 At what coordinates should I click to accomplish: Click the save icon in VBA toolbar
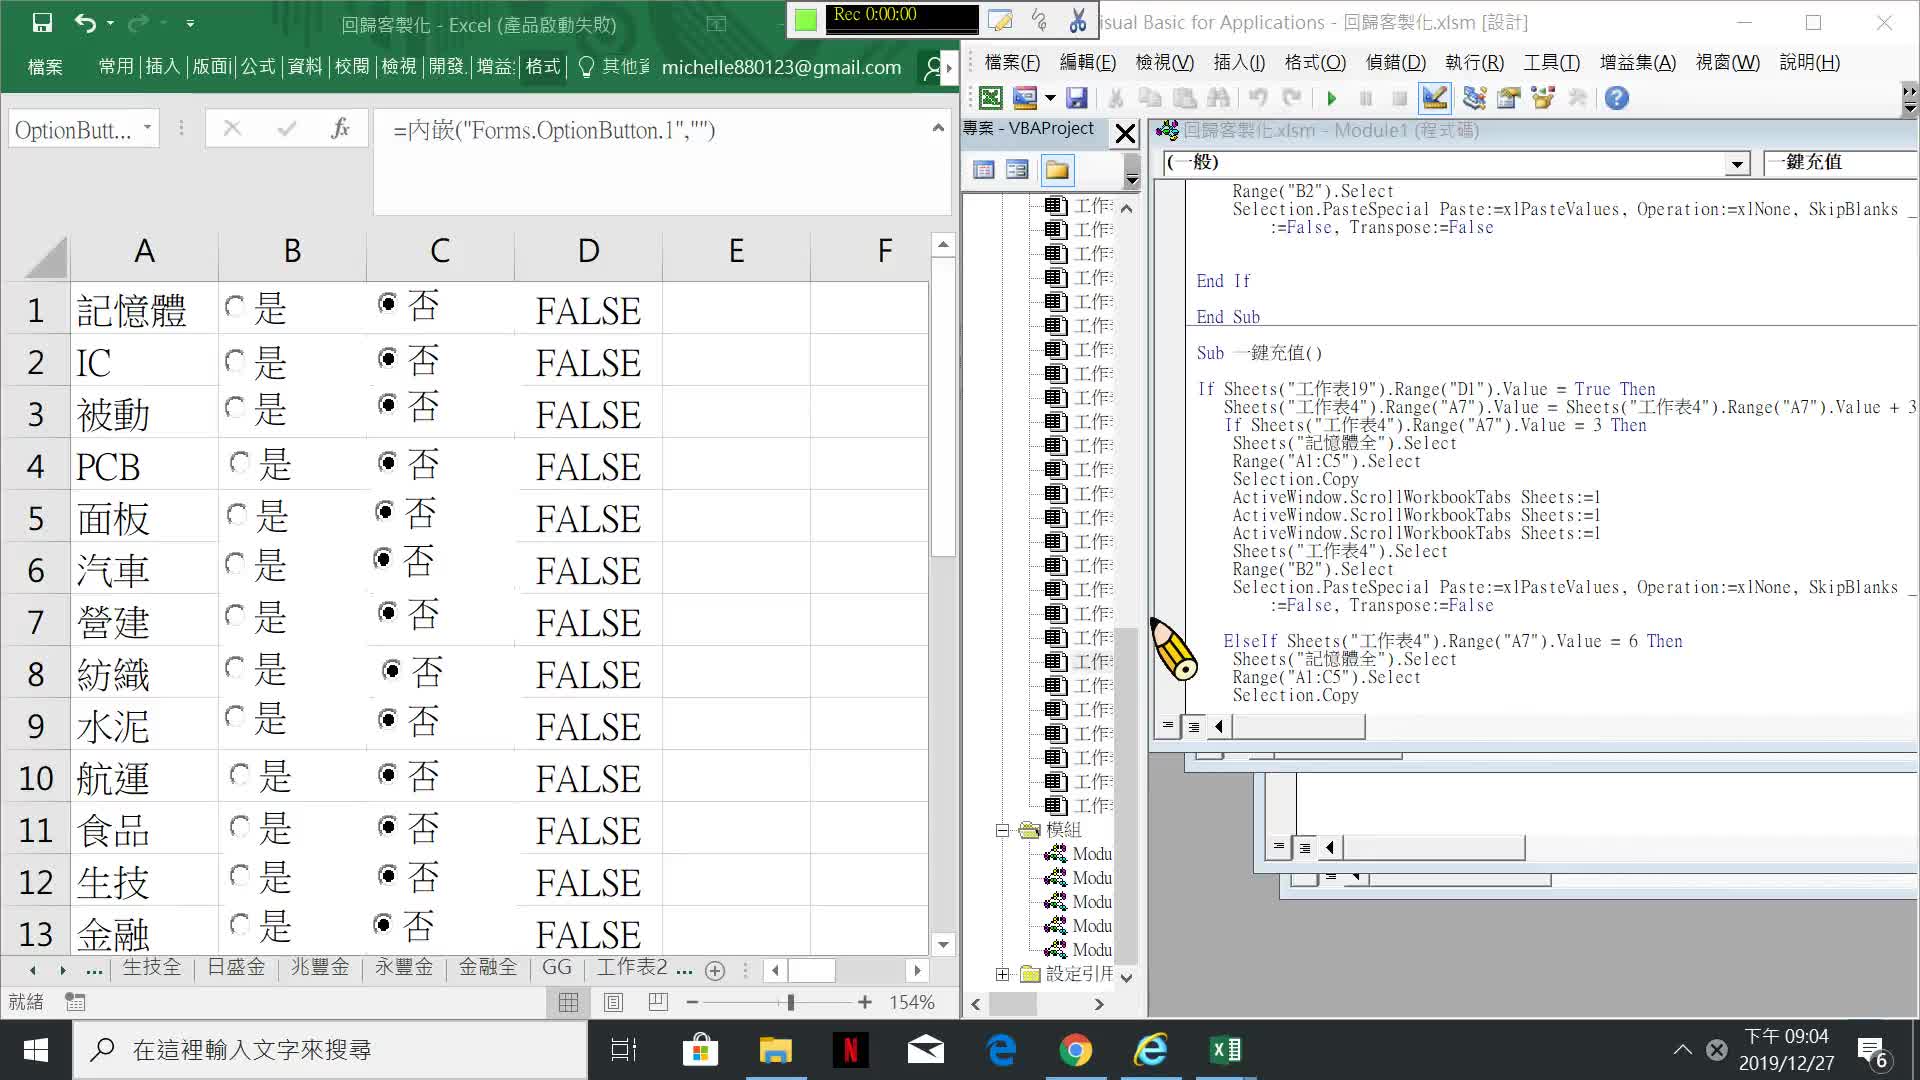[1077, 98]
